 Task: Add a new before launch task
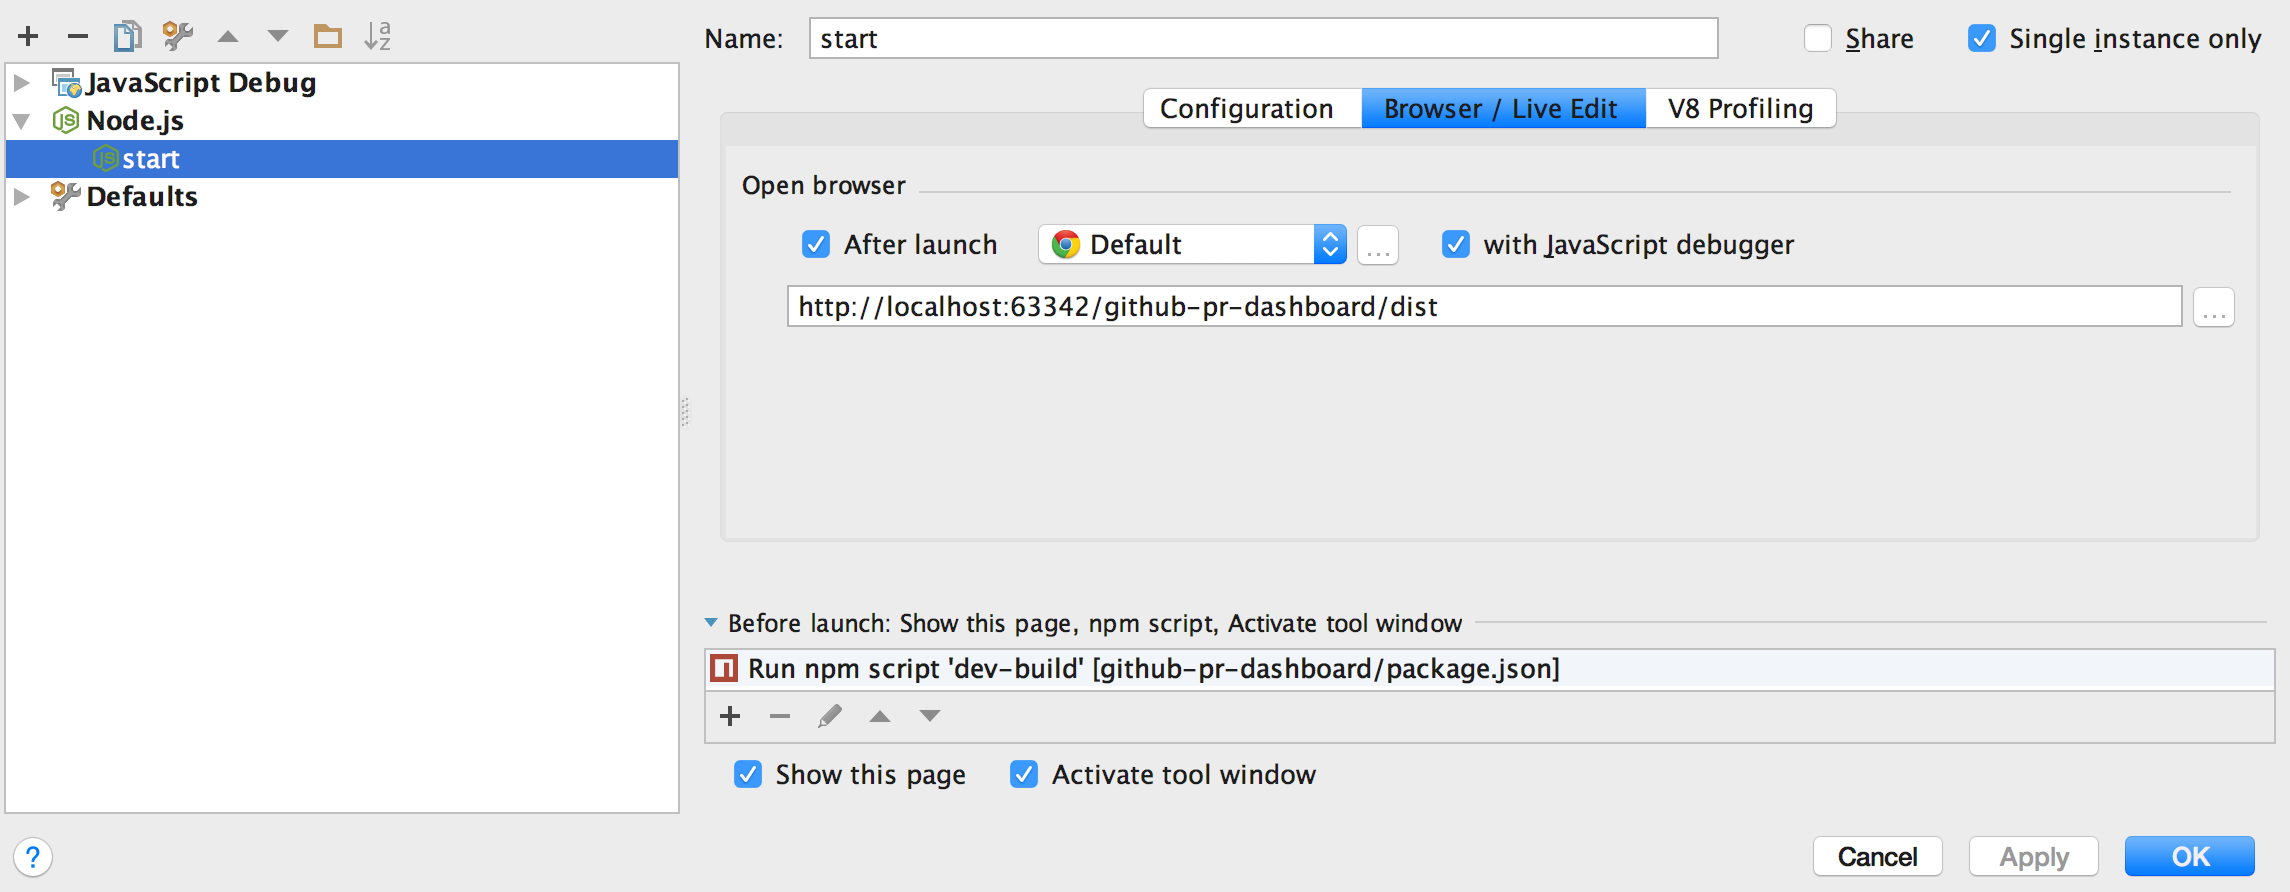(x=730, y=716)
